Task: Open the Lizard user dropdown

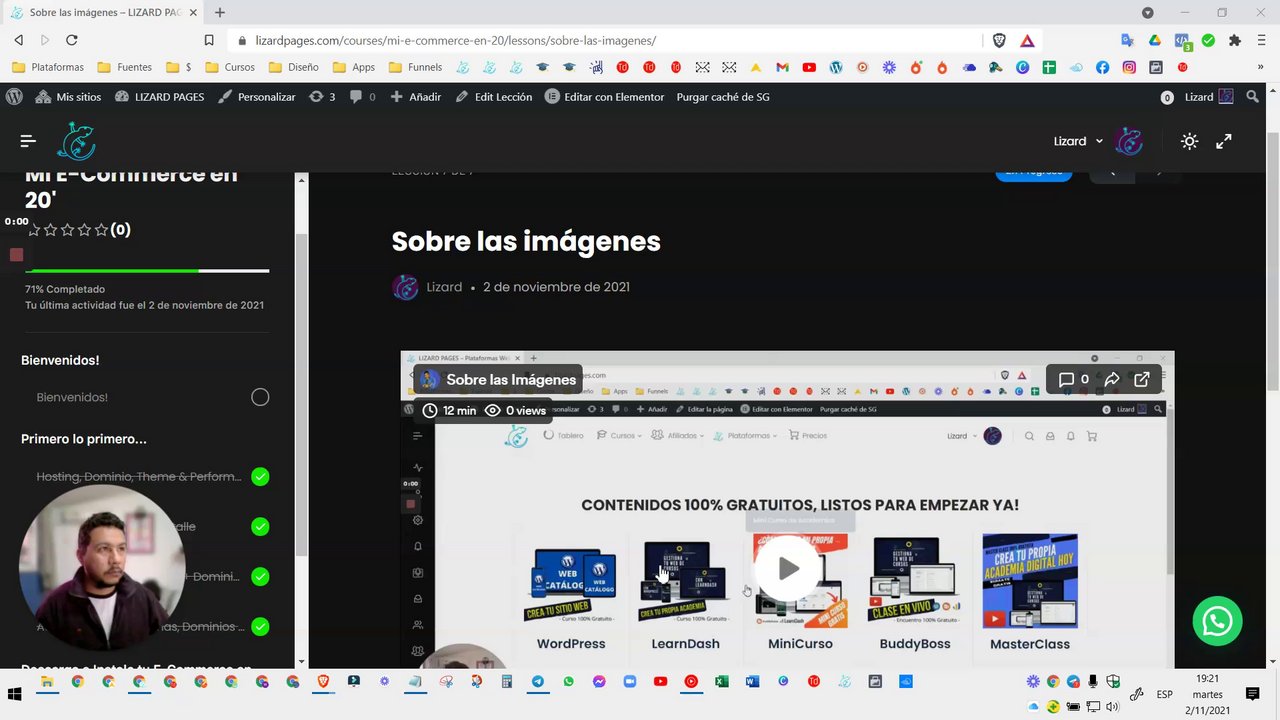Action: click(1078, 141)
